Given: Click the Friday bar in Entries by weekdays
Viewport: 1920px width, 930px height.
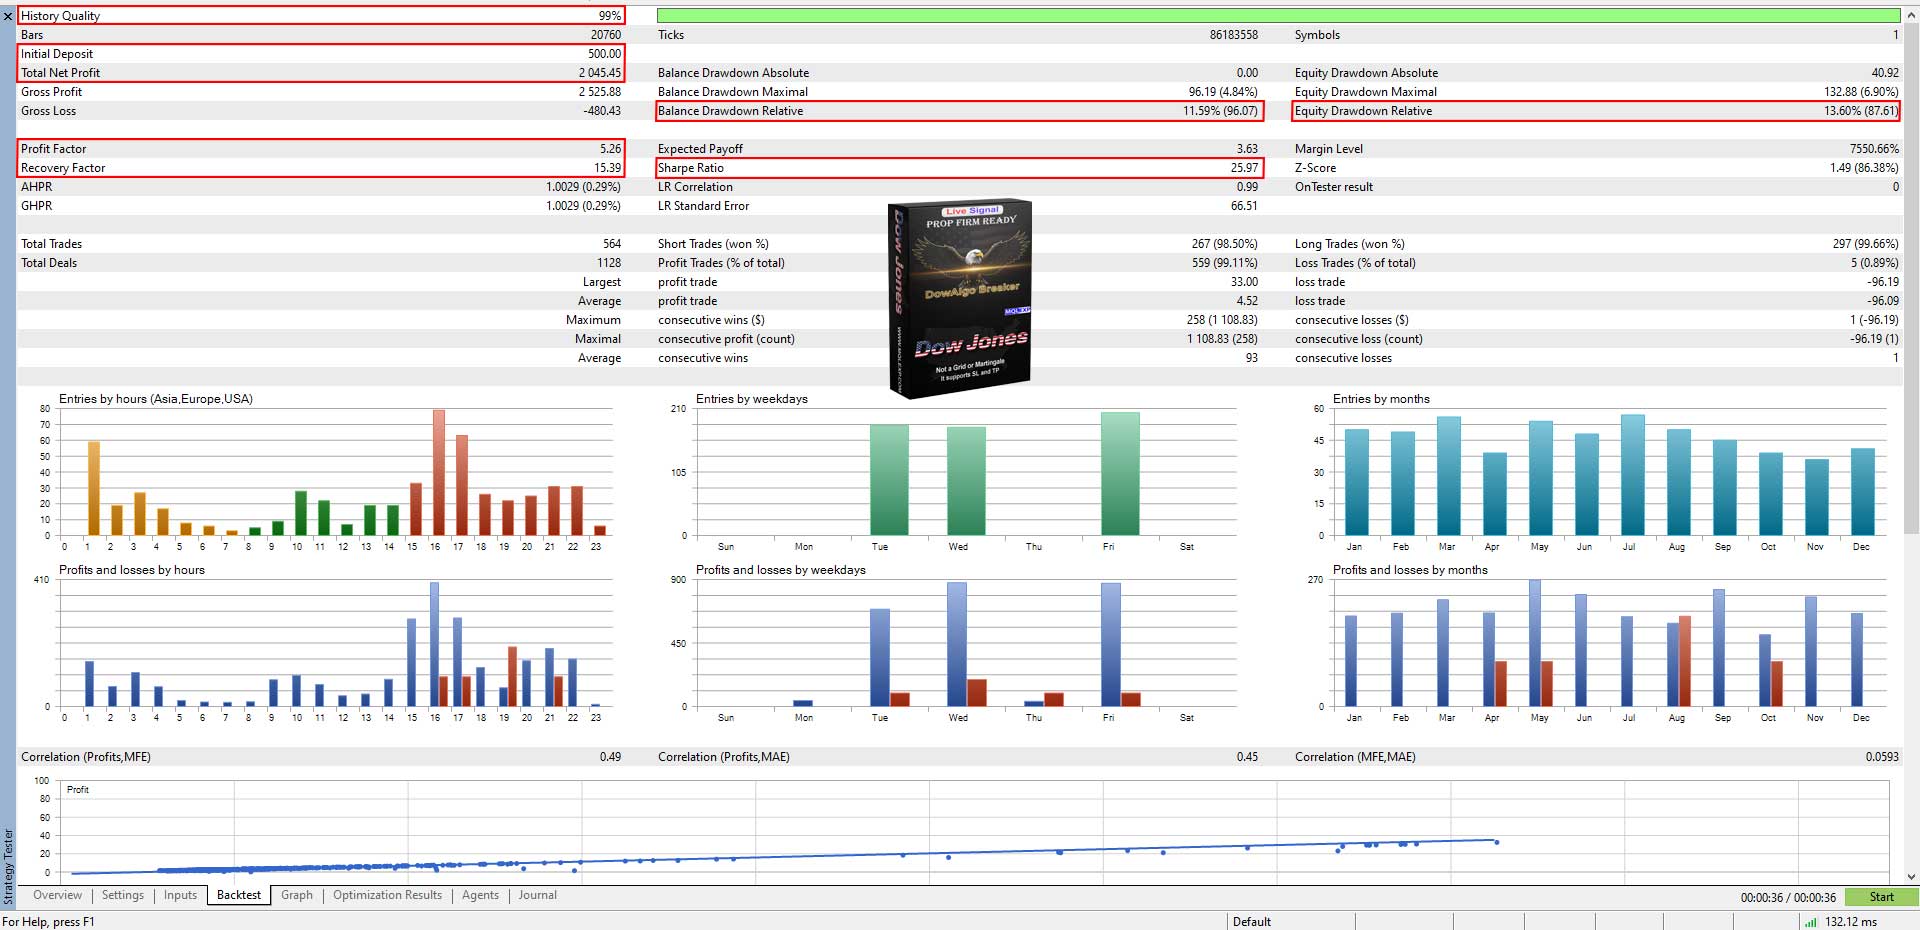Looking at the screenshot, I should click(x=1119, y=474).
